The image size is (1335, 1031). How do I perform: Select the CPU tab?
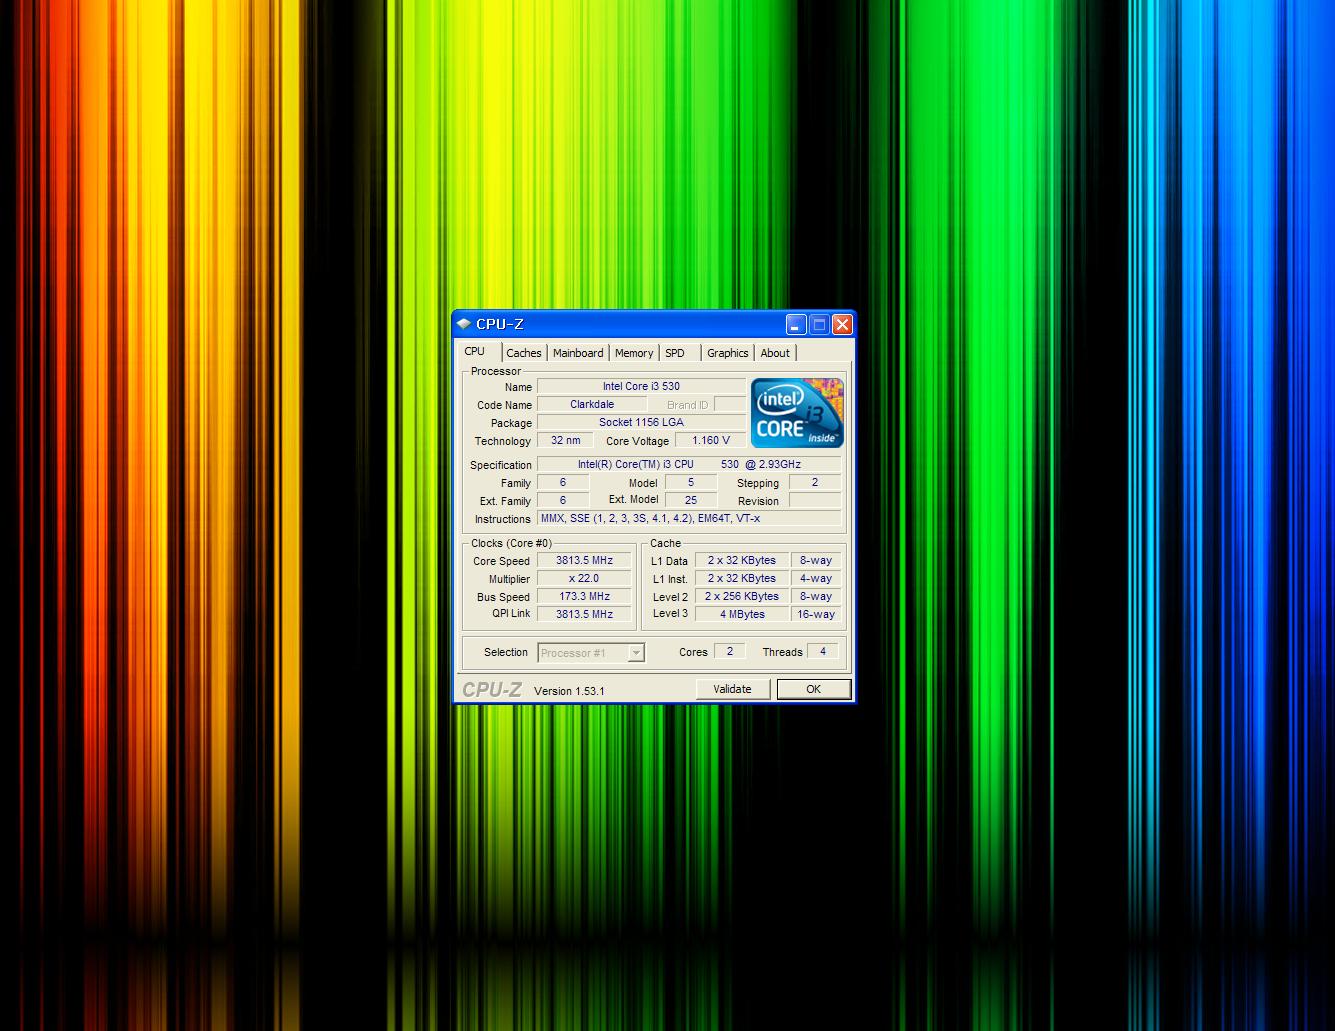pyautogui.click(x=475, y=351)
